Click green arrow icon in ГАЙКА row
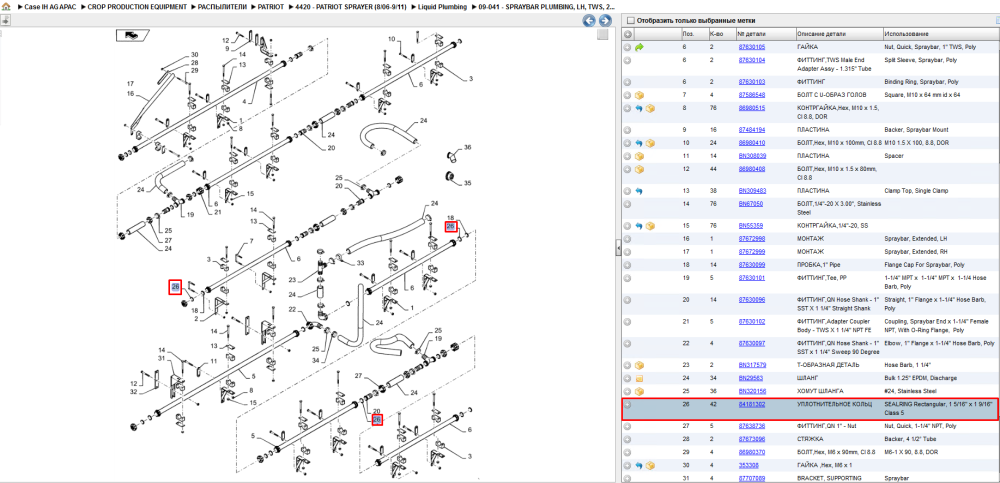Image resolution: width=1000 pixels, height=483 pixels. pos(640,47)
